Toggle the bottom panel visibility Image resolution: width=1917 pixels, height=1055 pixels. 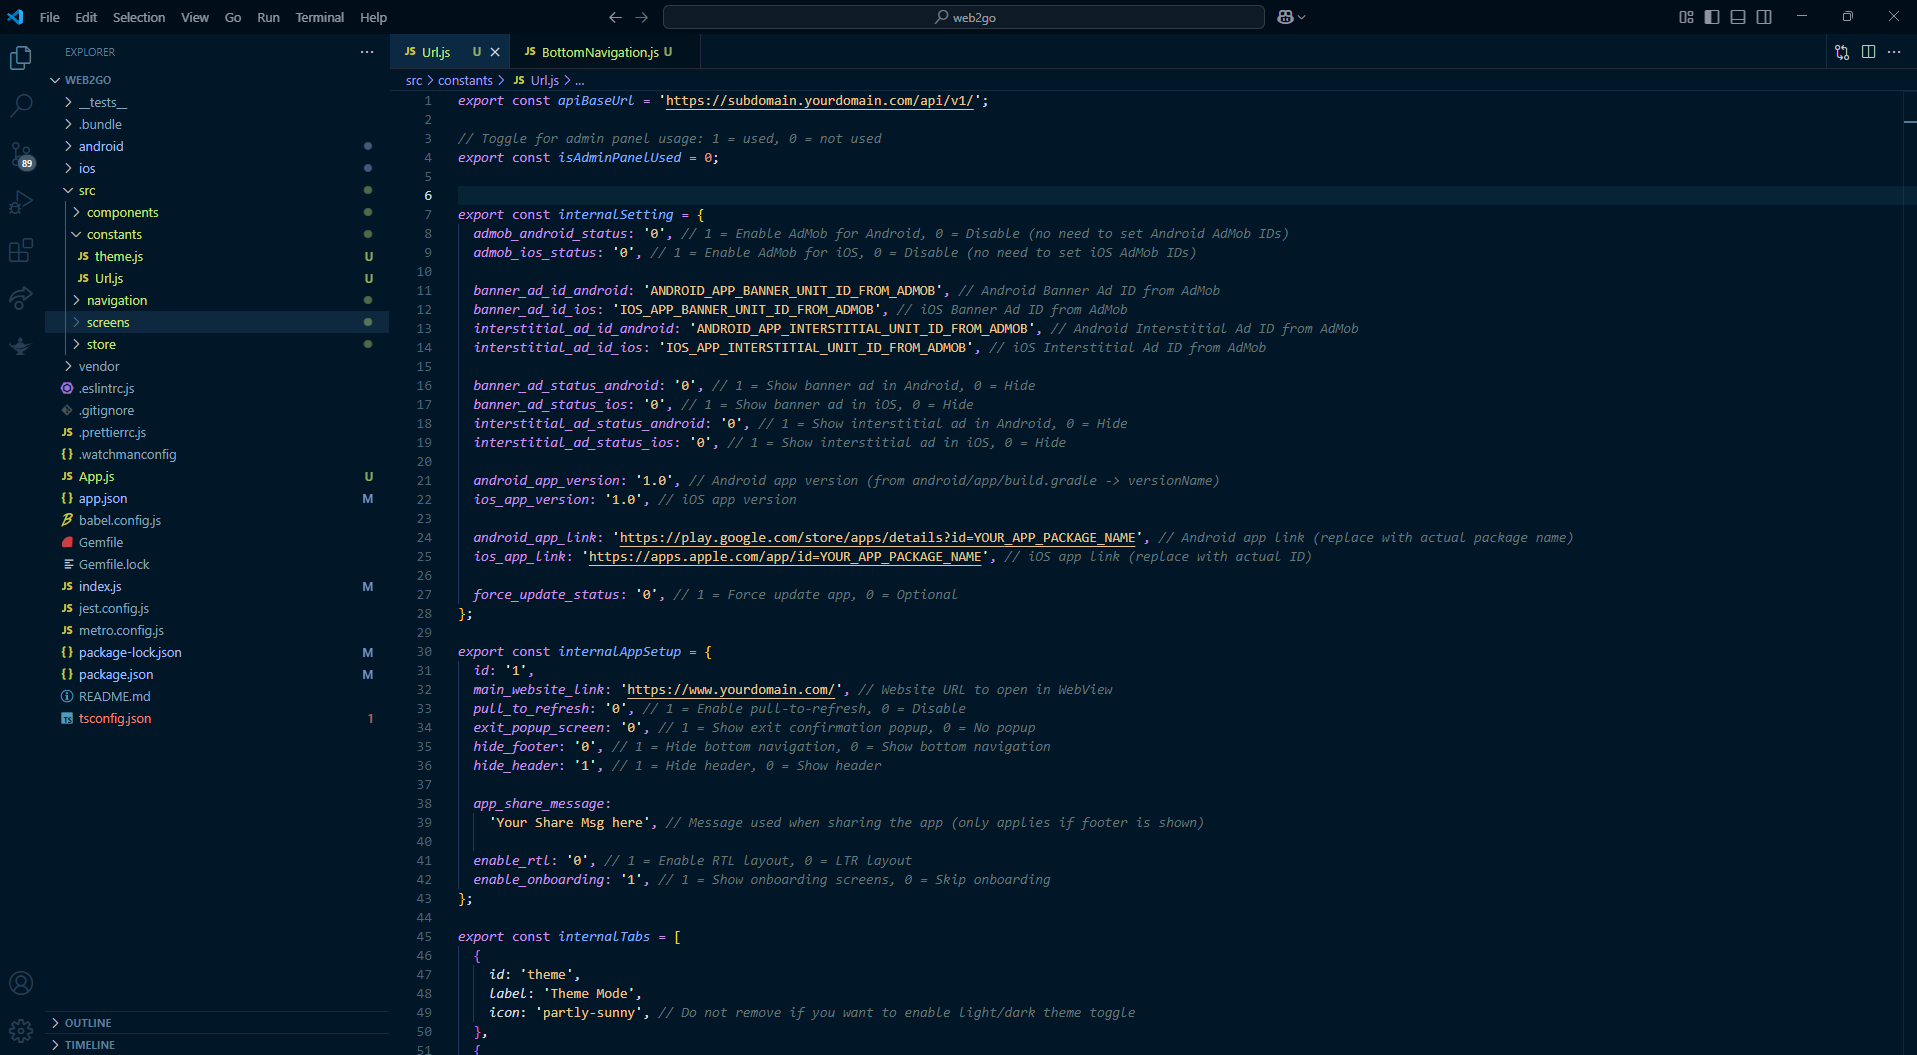pyautogui.click(x=1738, y=17)
